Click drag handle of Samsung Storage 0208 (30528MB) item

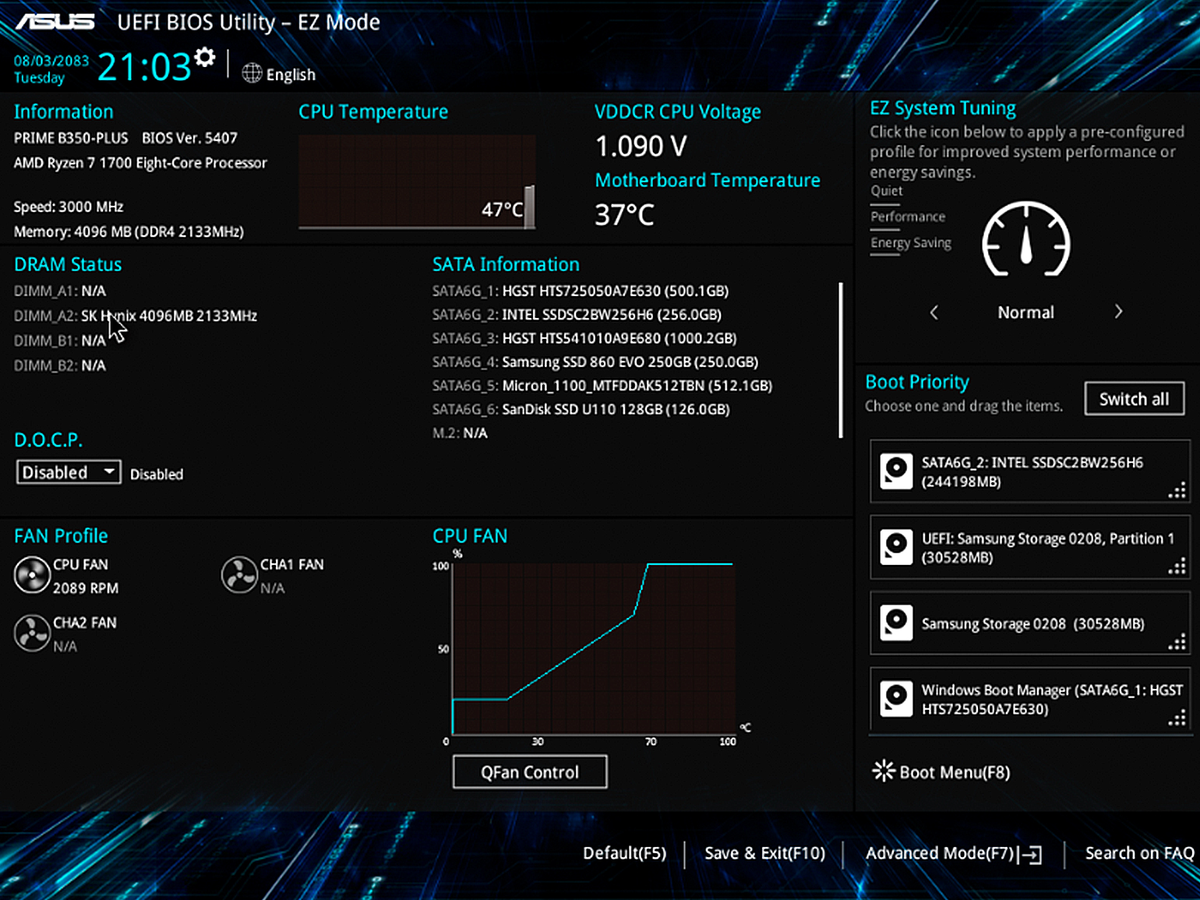click(x=1176, y=642)
